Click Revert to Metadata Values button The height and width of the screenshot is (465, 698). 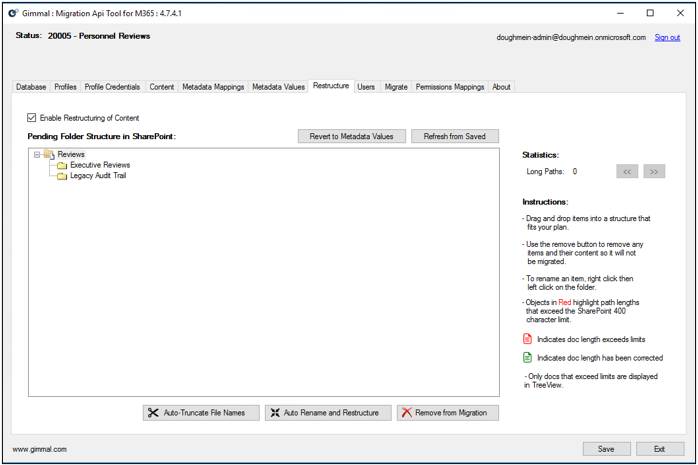point(351,136)
